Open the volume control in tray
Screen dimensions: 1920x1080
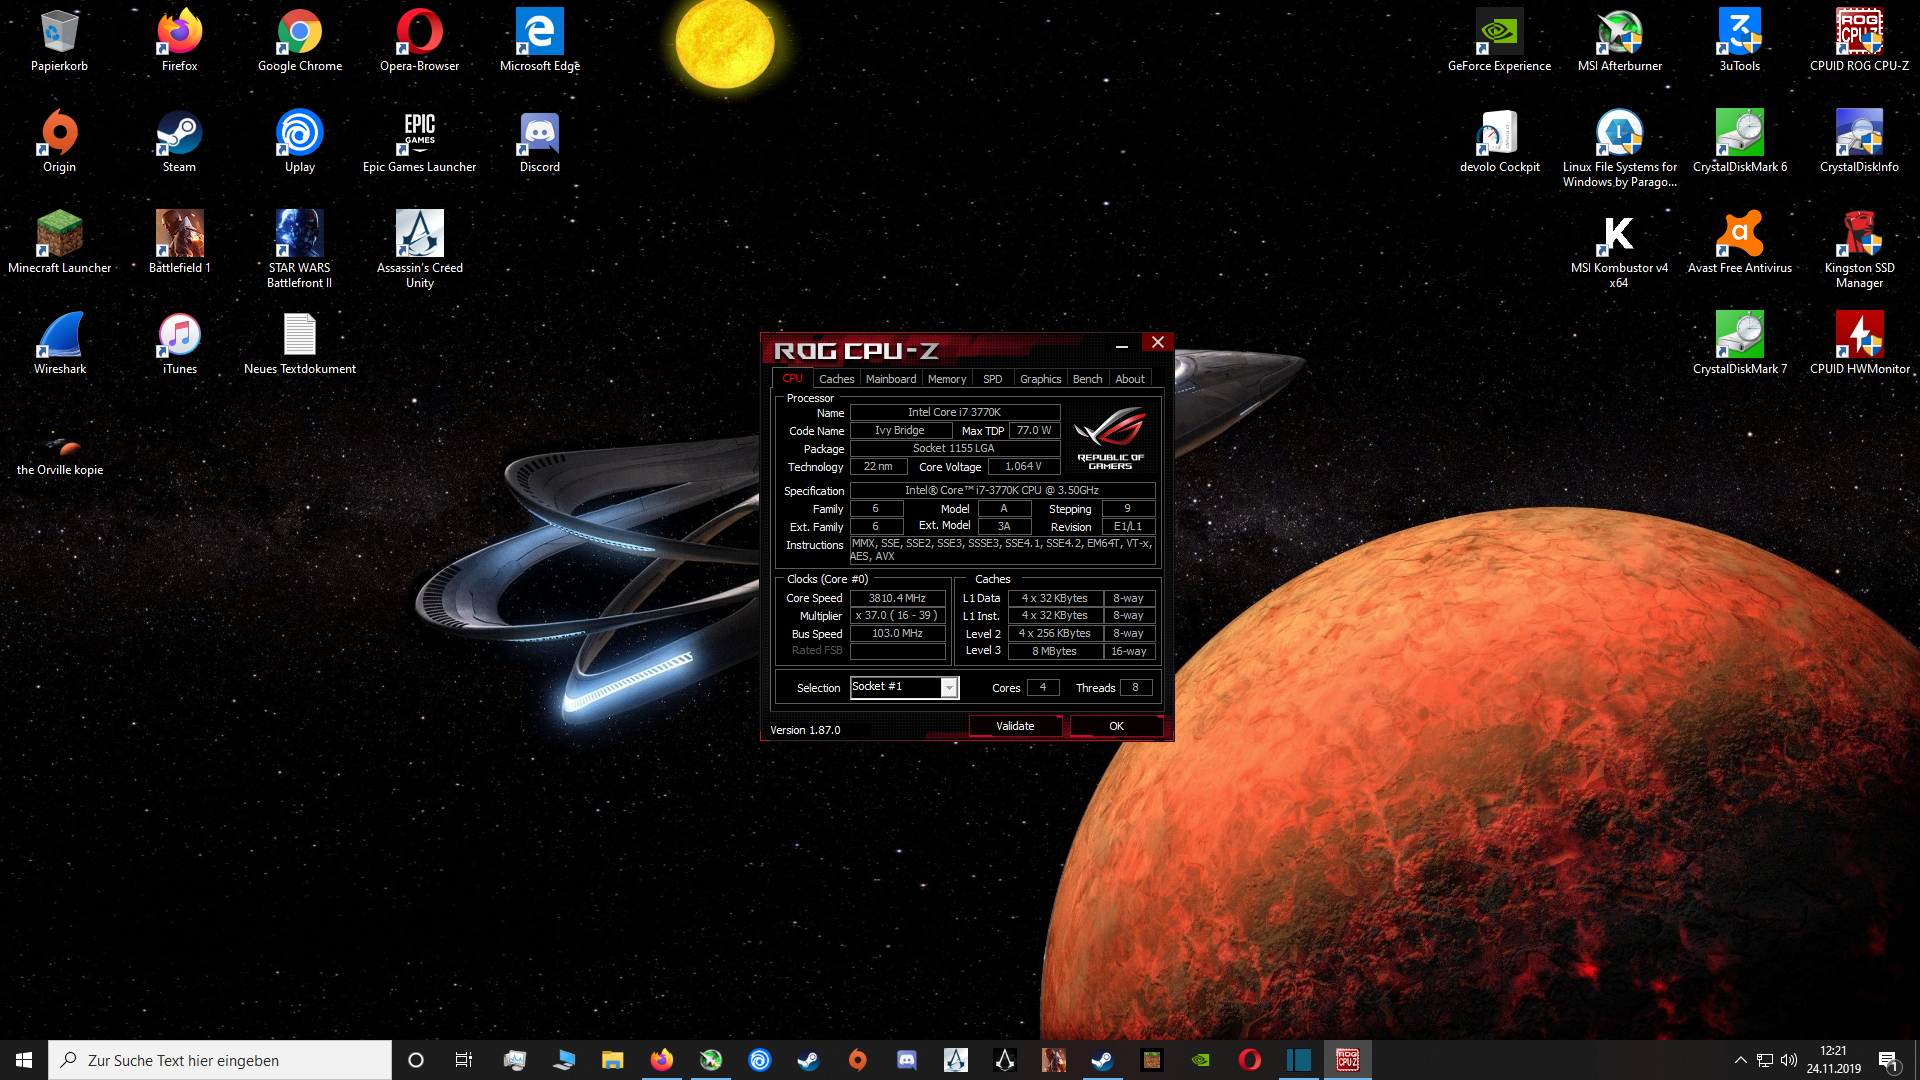[x=1789, y=1060]
